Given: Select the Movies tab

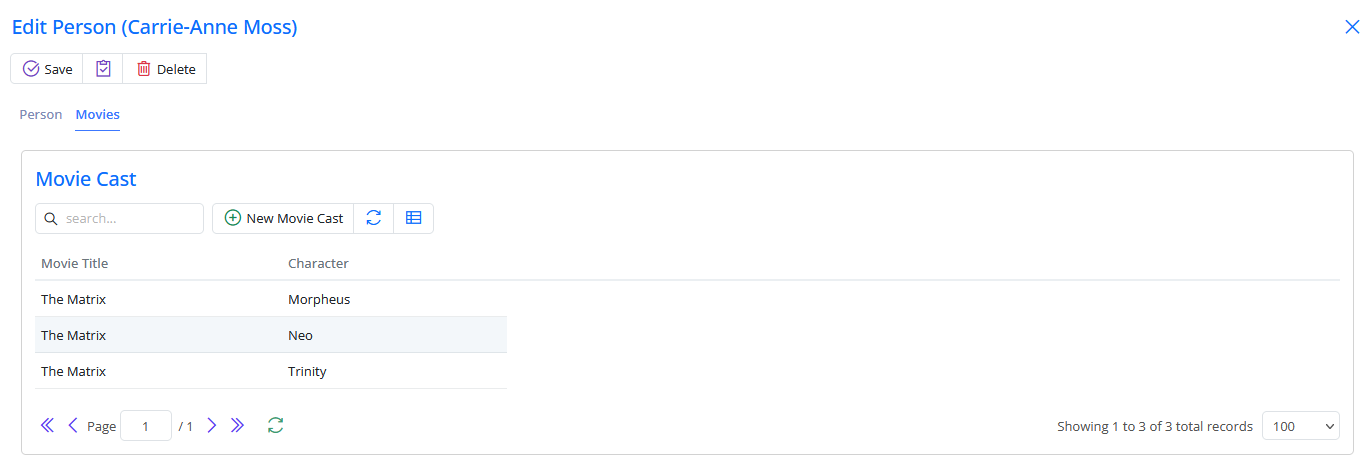Looking at the screenshot, I should tap(98, 115).
